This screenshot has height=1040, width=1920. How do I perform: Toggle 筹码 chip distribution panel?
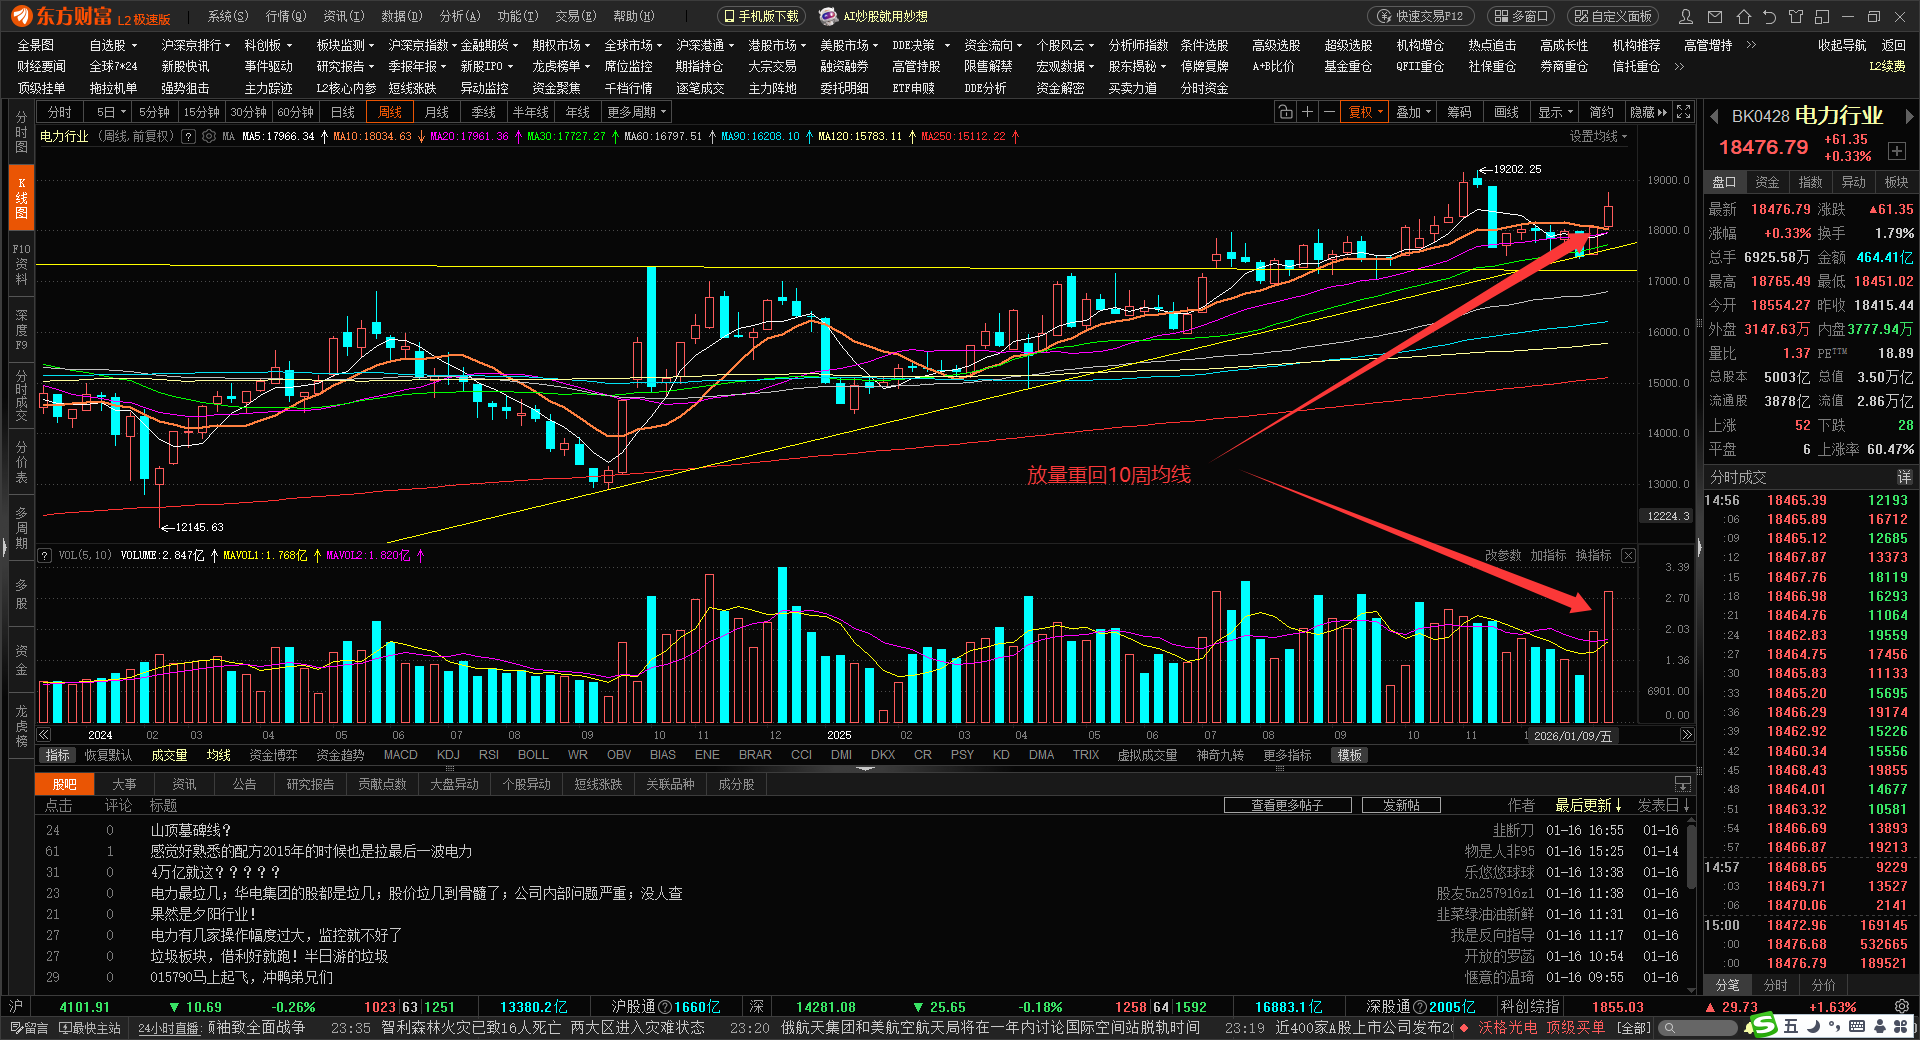pyautogui.click(x=1459, y=112)
